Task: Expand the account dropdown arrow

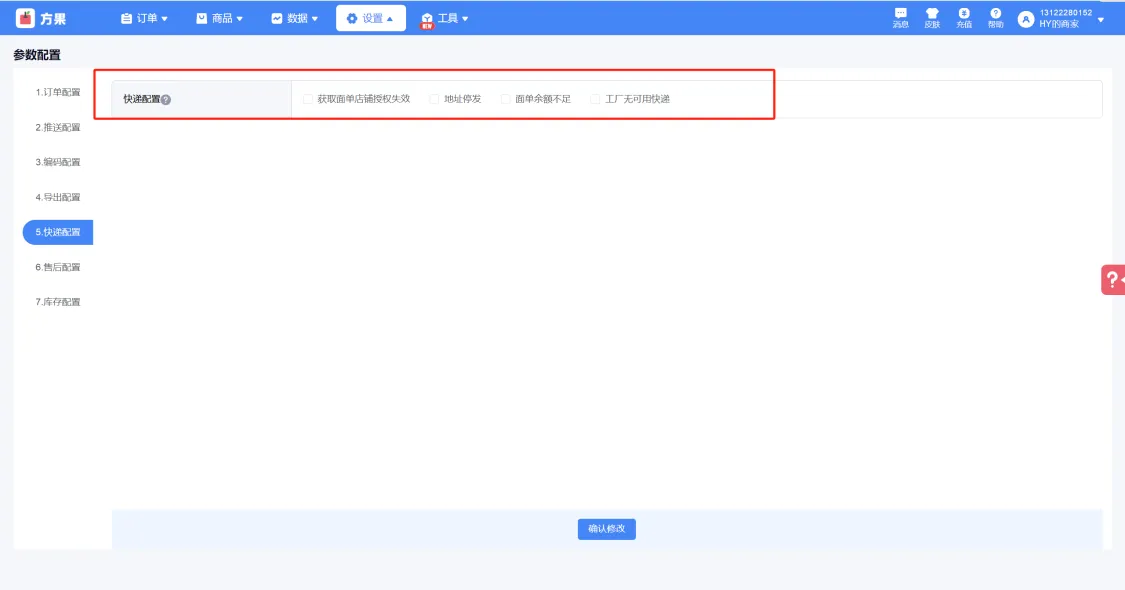Action: point(1101,19)
